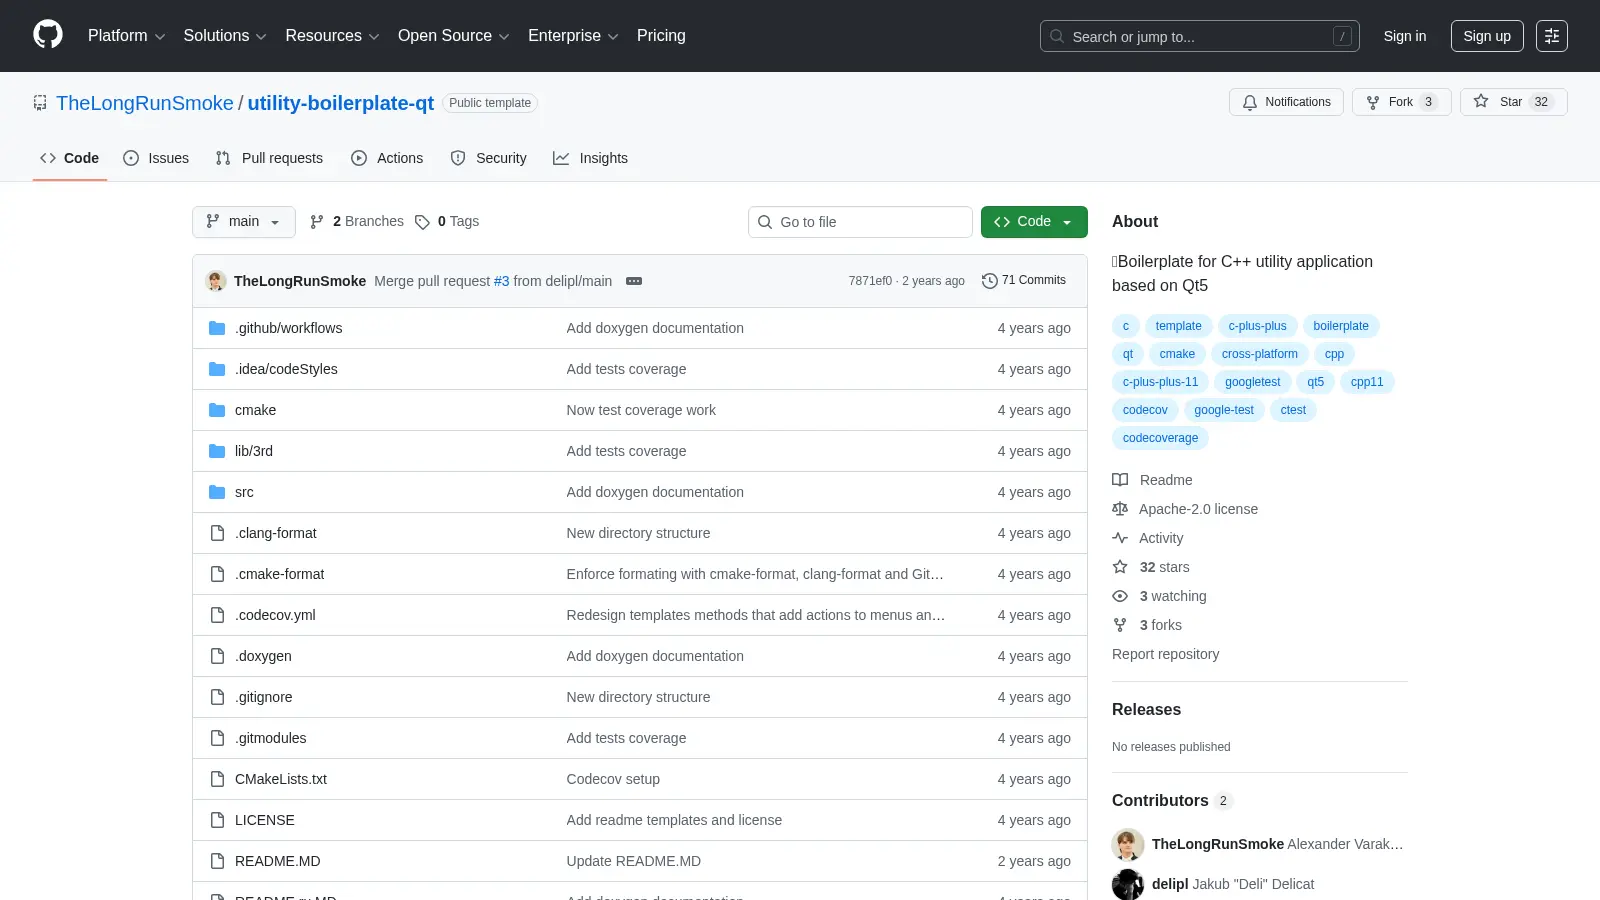
Task: Click the LICENSE file icon
Action: coord(217,820)
